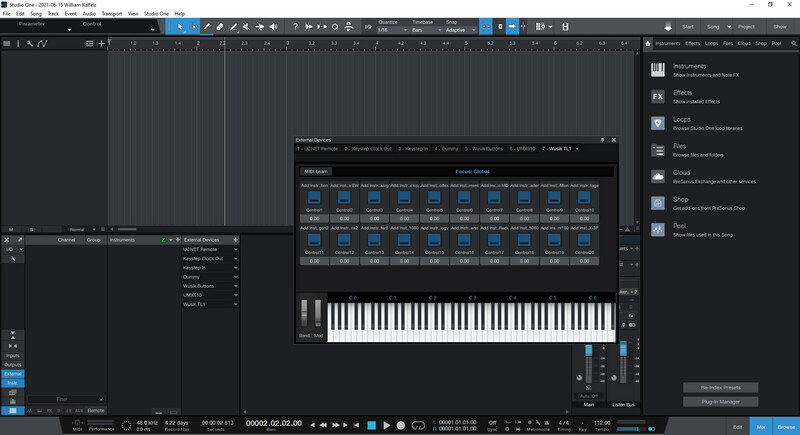Add an instrument with the Instruments plus
The height and width of the screenshot is (435, 800).
point(178,240)
